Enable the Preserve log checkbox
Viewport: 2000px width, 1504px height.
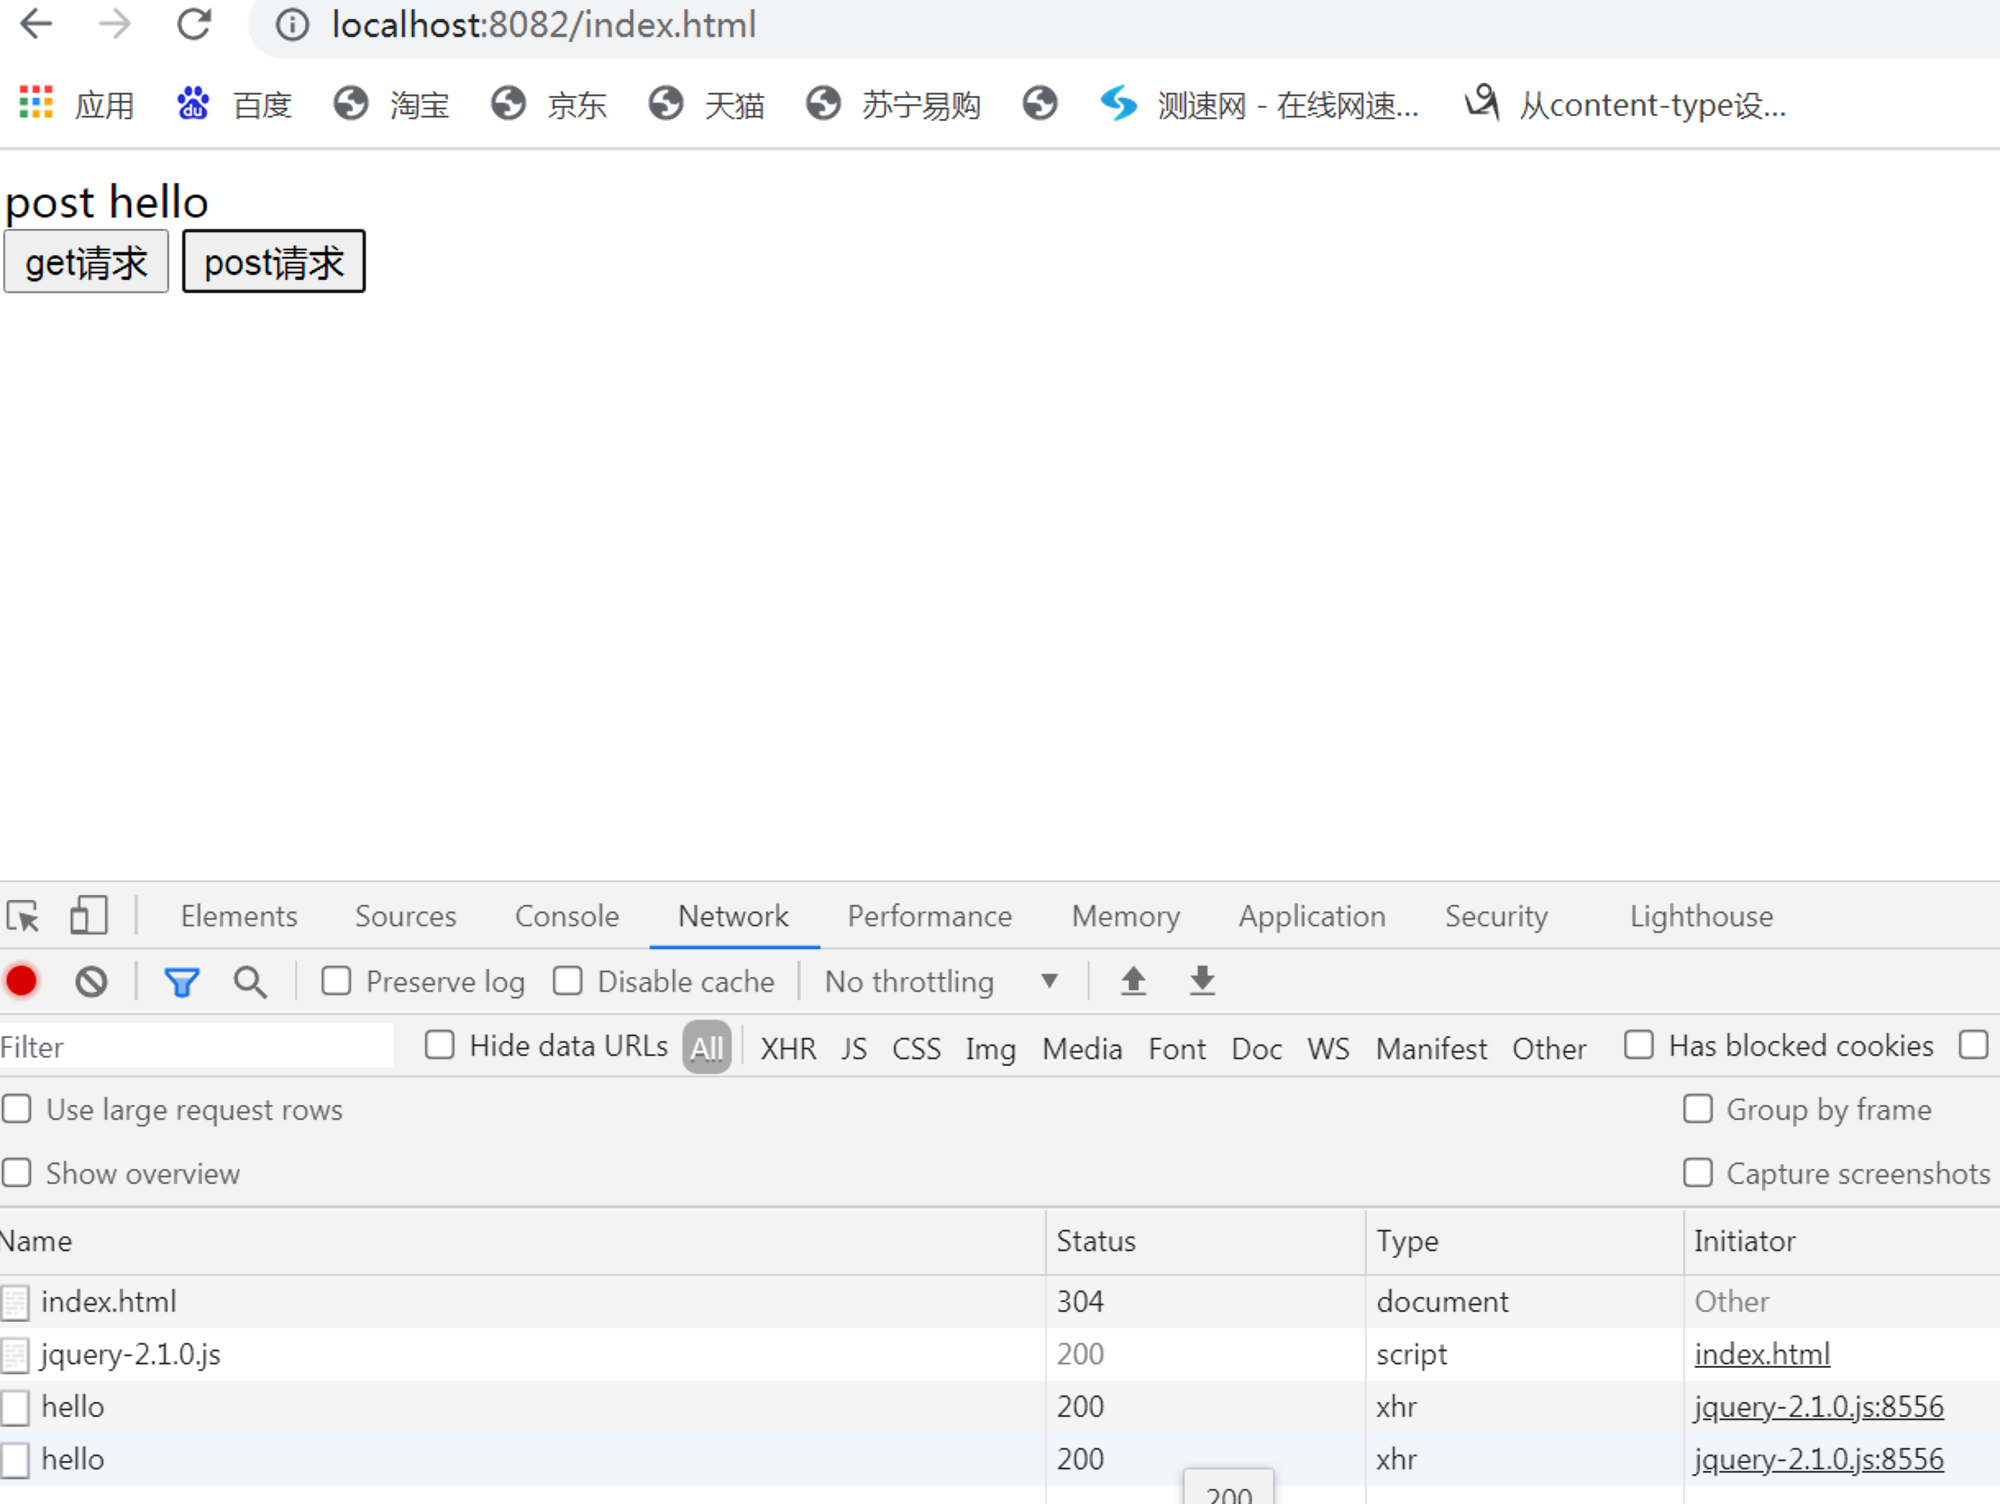click(x=337, y=981)
